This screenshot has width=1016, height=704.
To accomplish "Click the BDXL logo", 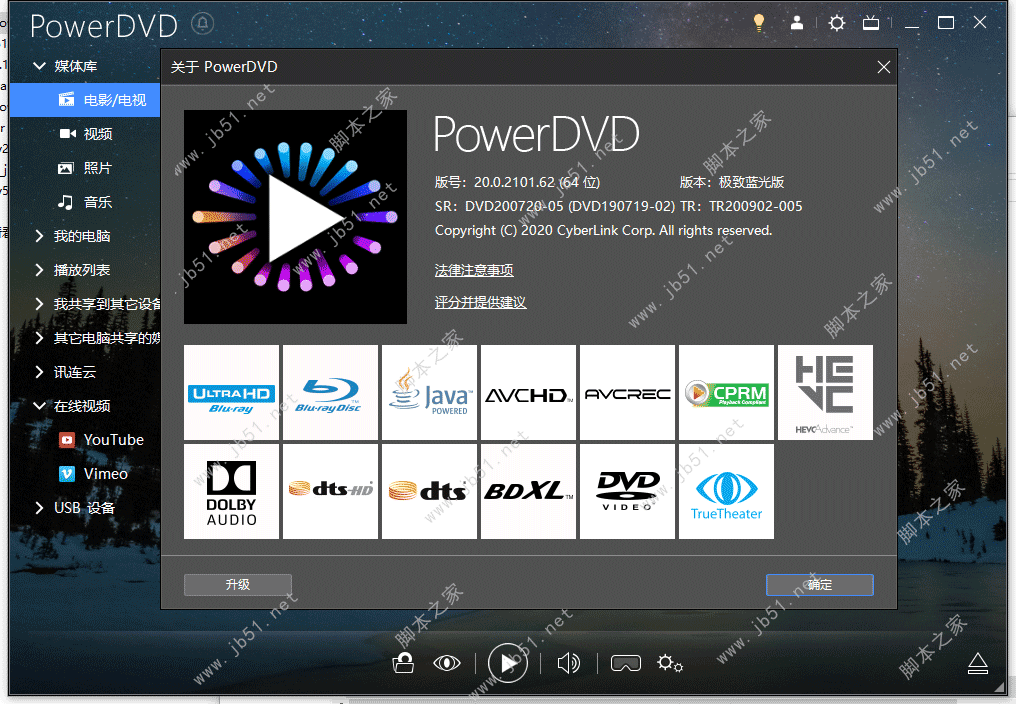I will coord(528,491).
